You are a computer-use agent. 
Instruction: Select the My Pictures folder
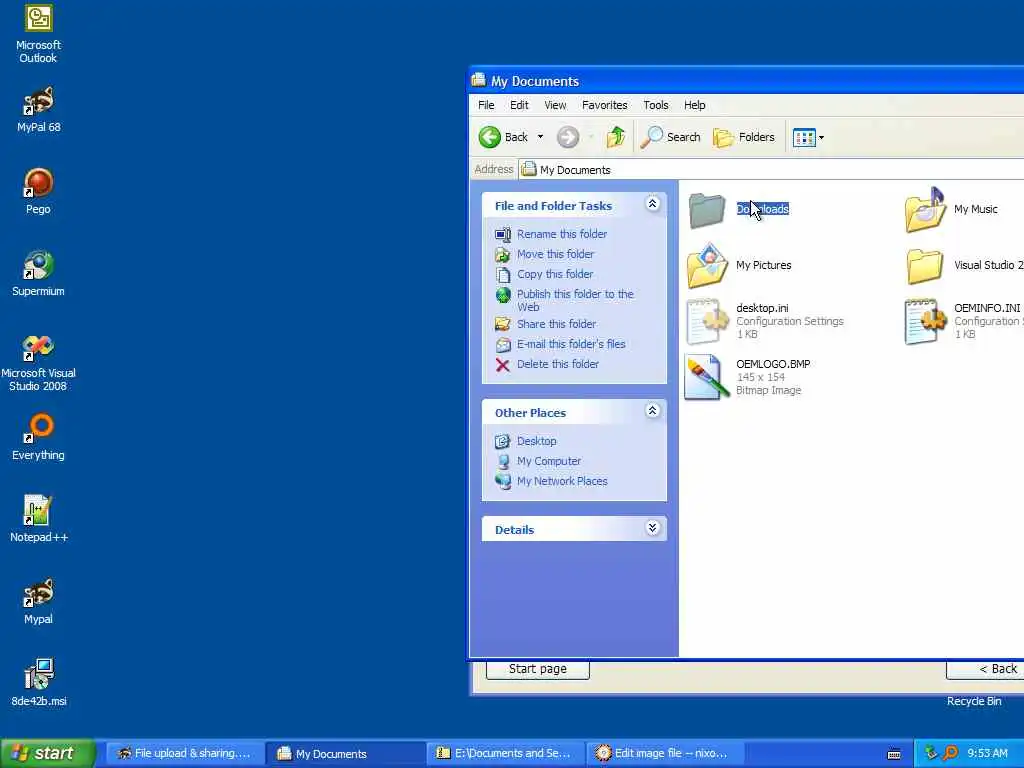coord(739,265)
